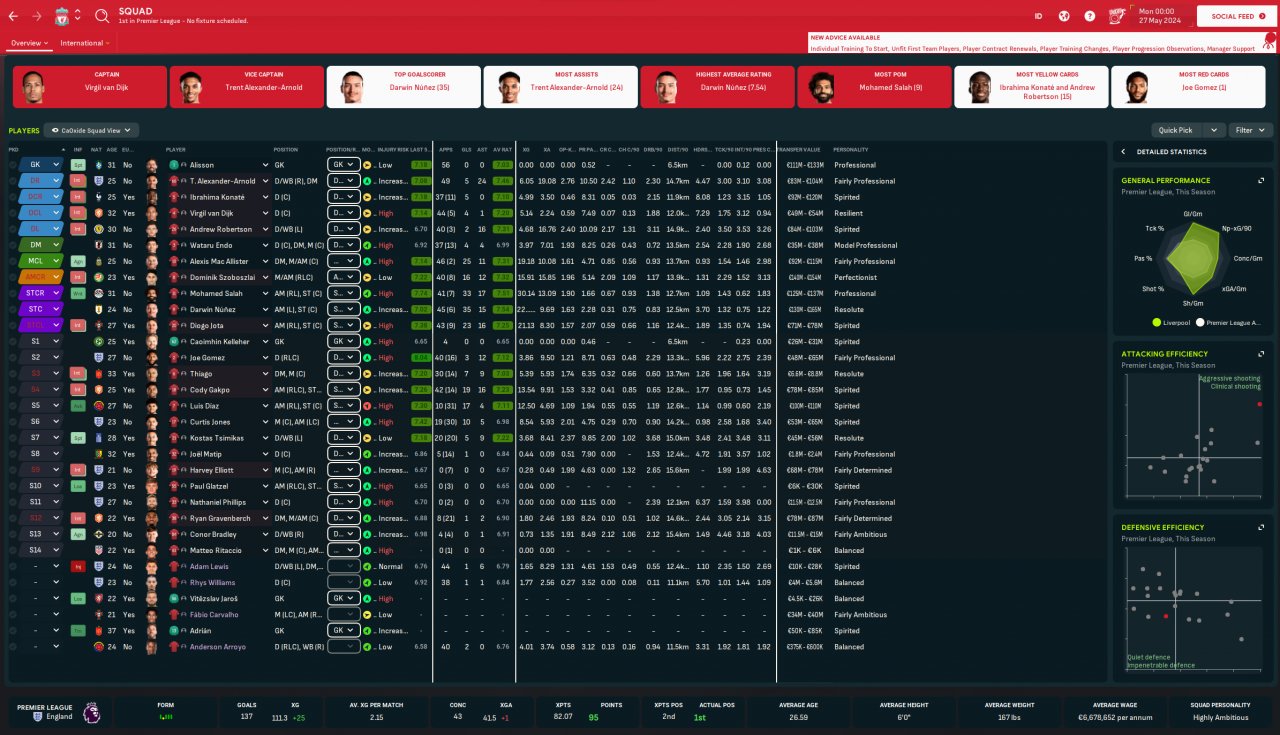Image resolution: width=1280 pixels, height=735 pixels.
Task: Click Darwin Núñez's nationality flag icon
Action: [x=98, y=309]
